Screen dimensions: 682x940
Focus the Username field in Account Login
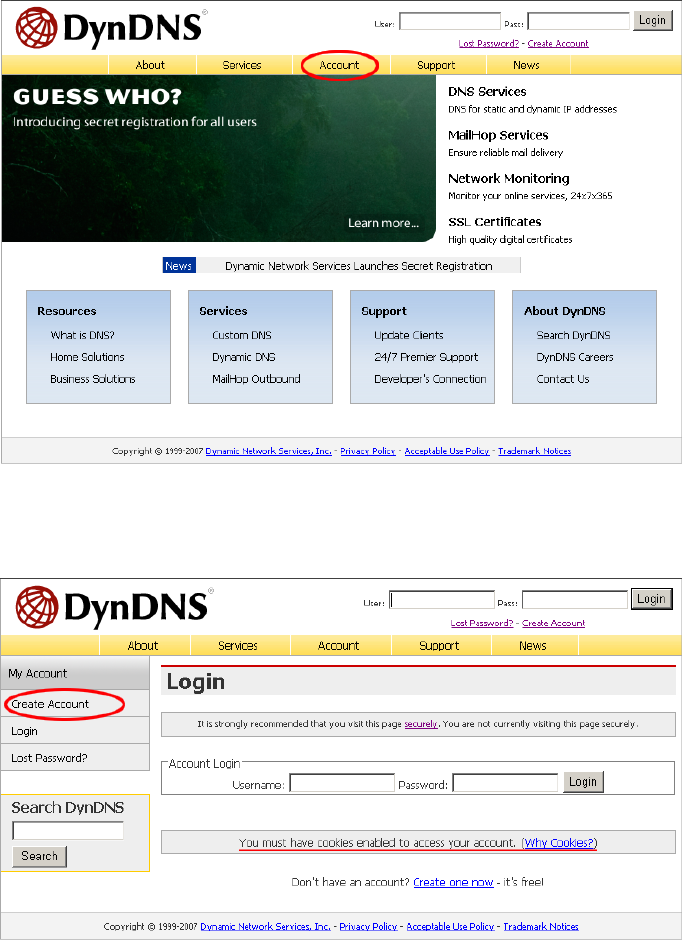[342, 783]
